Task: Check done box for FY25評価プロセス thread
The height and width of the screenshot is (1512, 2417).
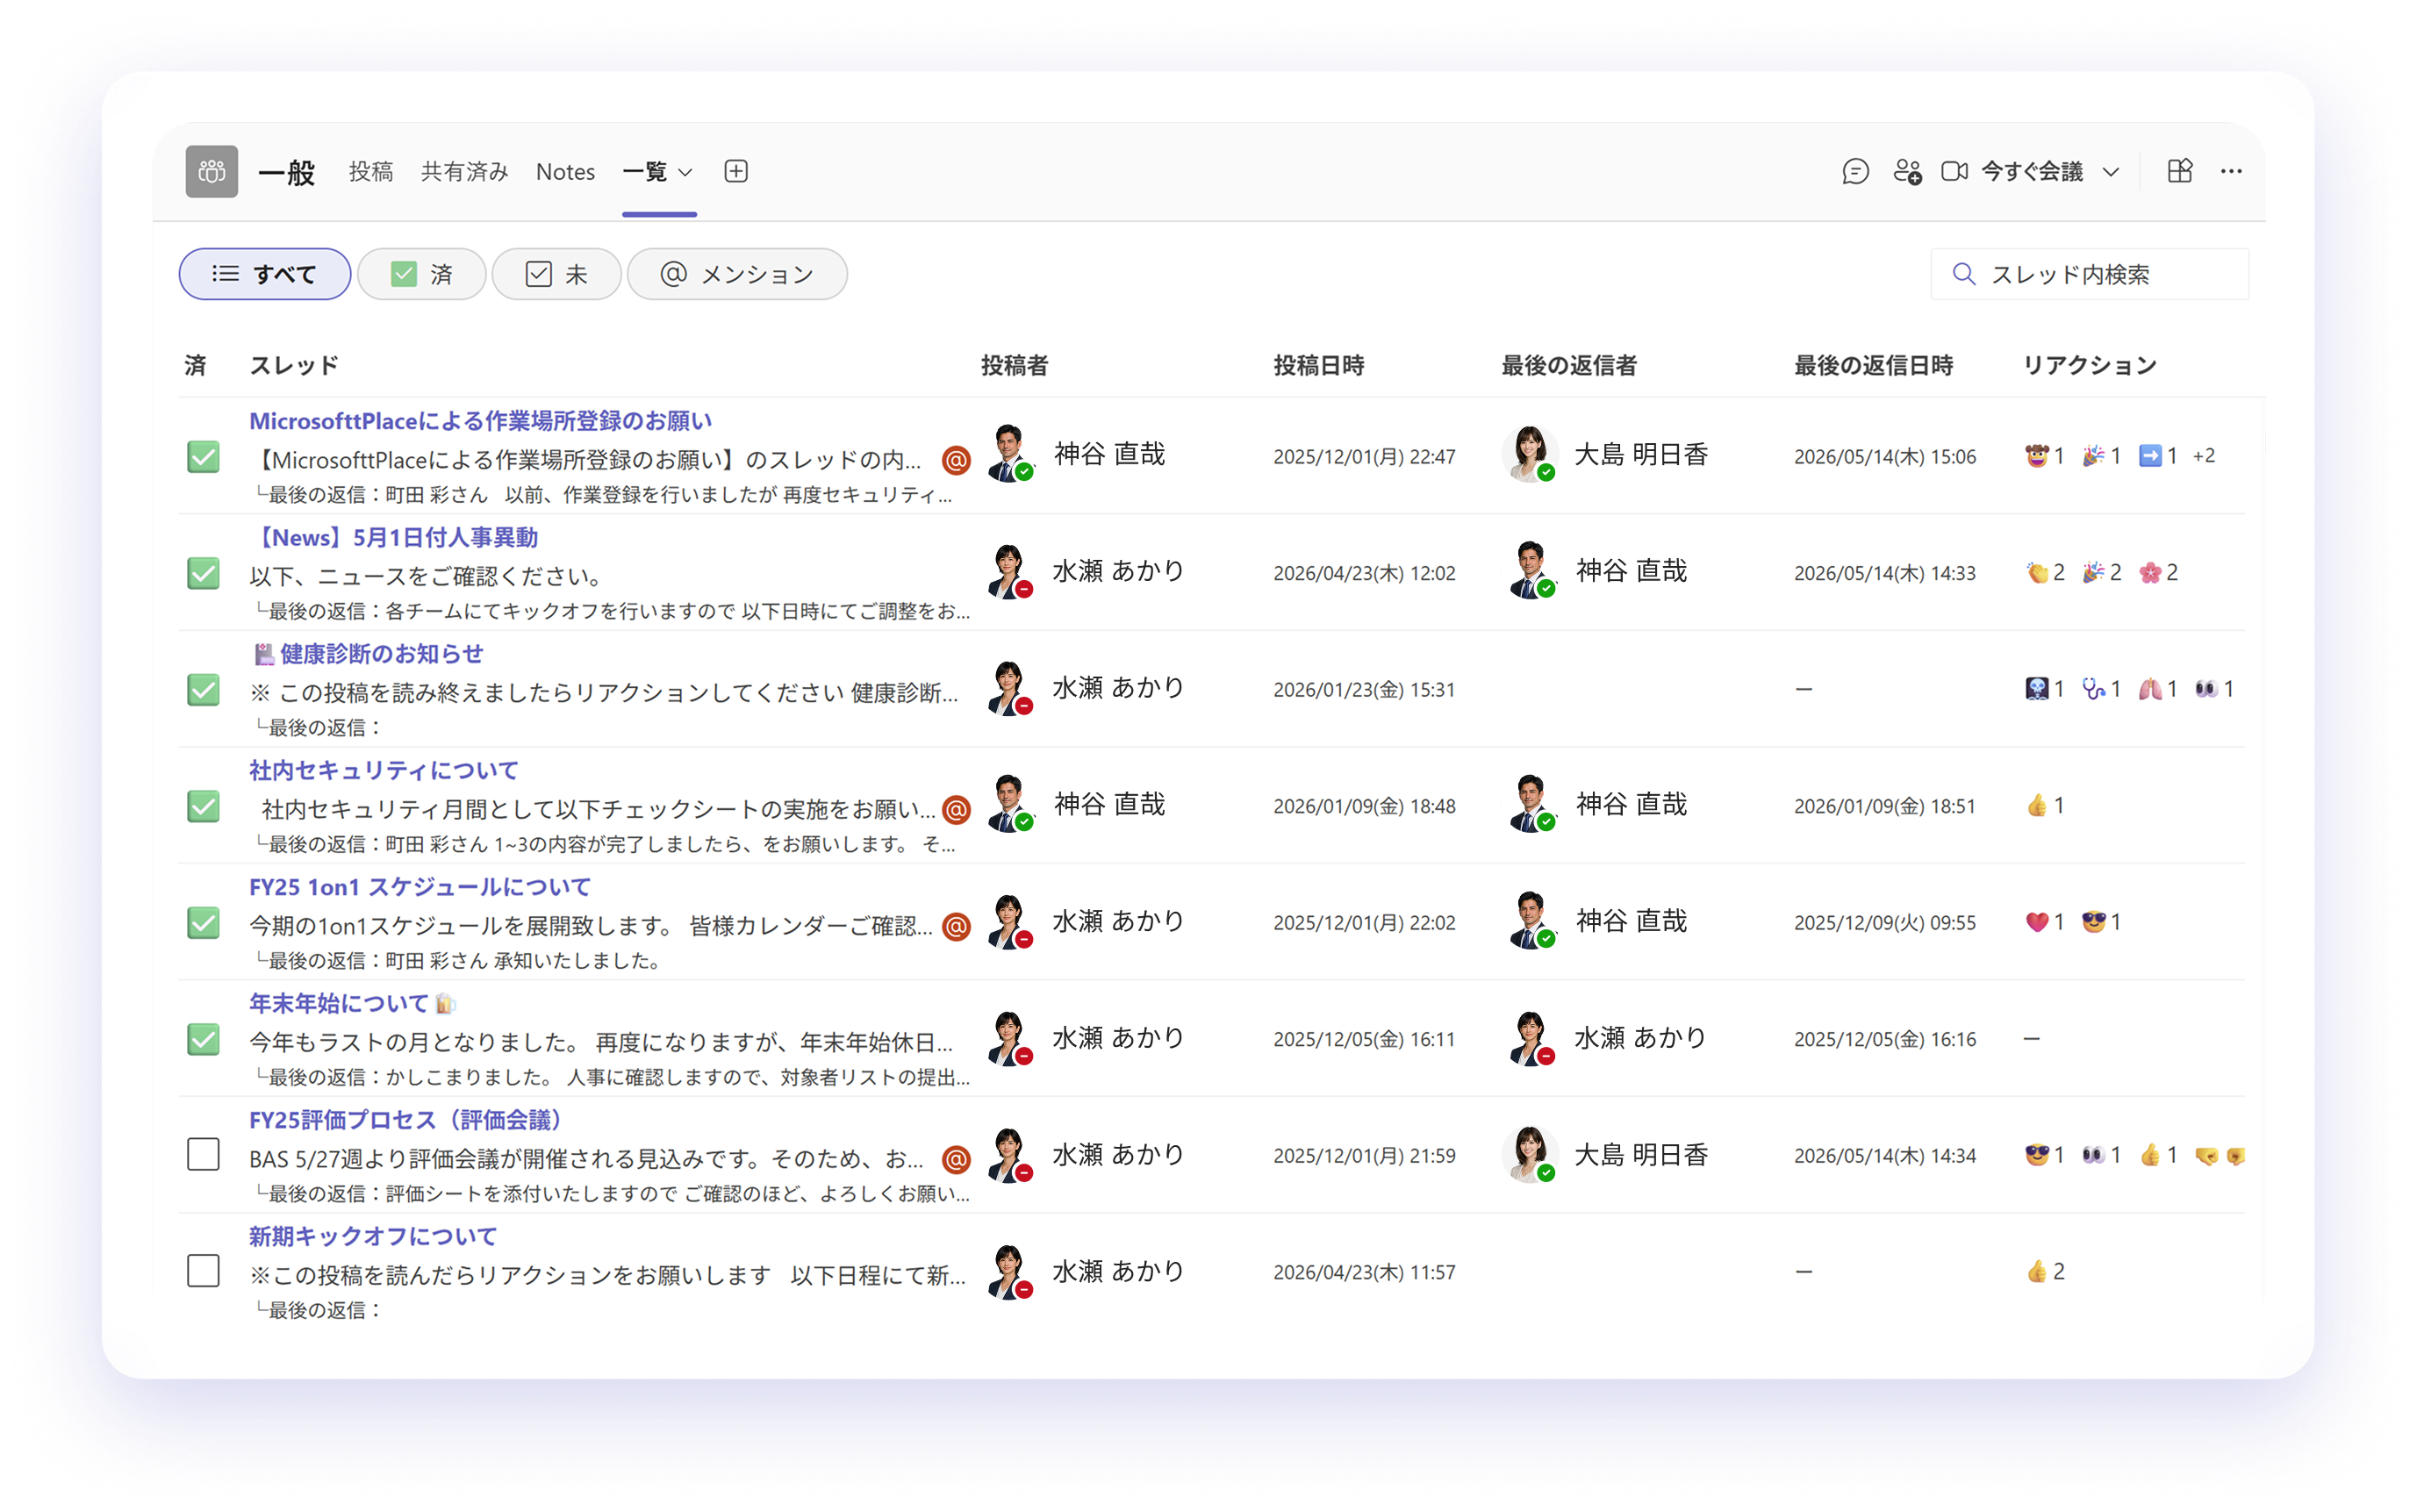Action: [x=203, y=1155]
